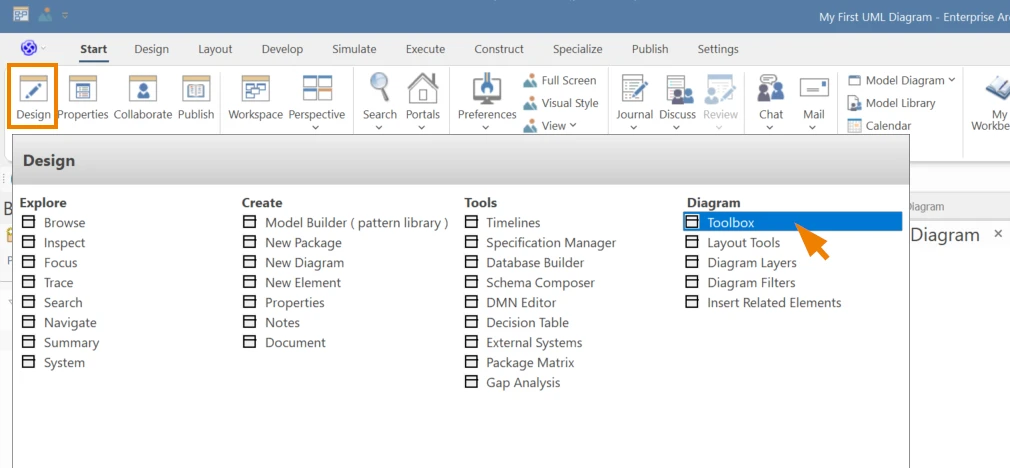Click the Design ribbon icon
Viewport: 1010px width, 468px height.
click(33, 88)
